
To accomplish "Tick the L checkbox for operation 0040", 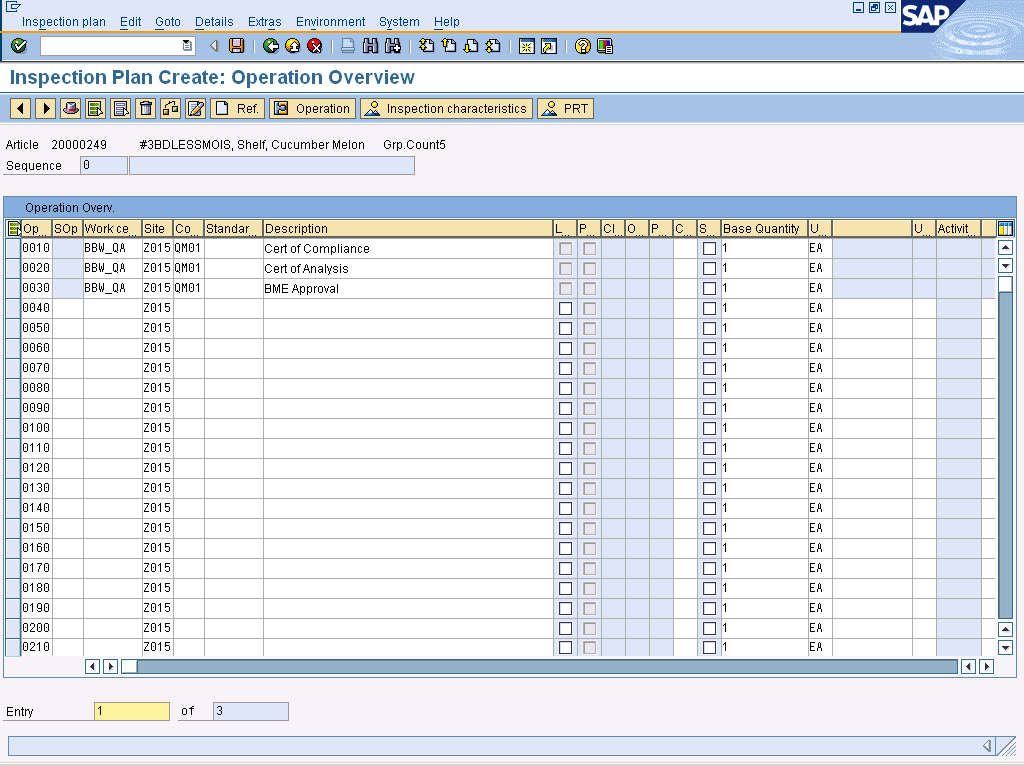I will pos(566,308).
